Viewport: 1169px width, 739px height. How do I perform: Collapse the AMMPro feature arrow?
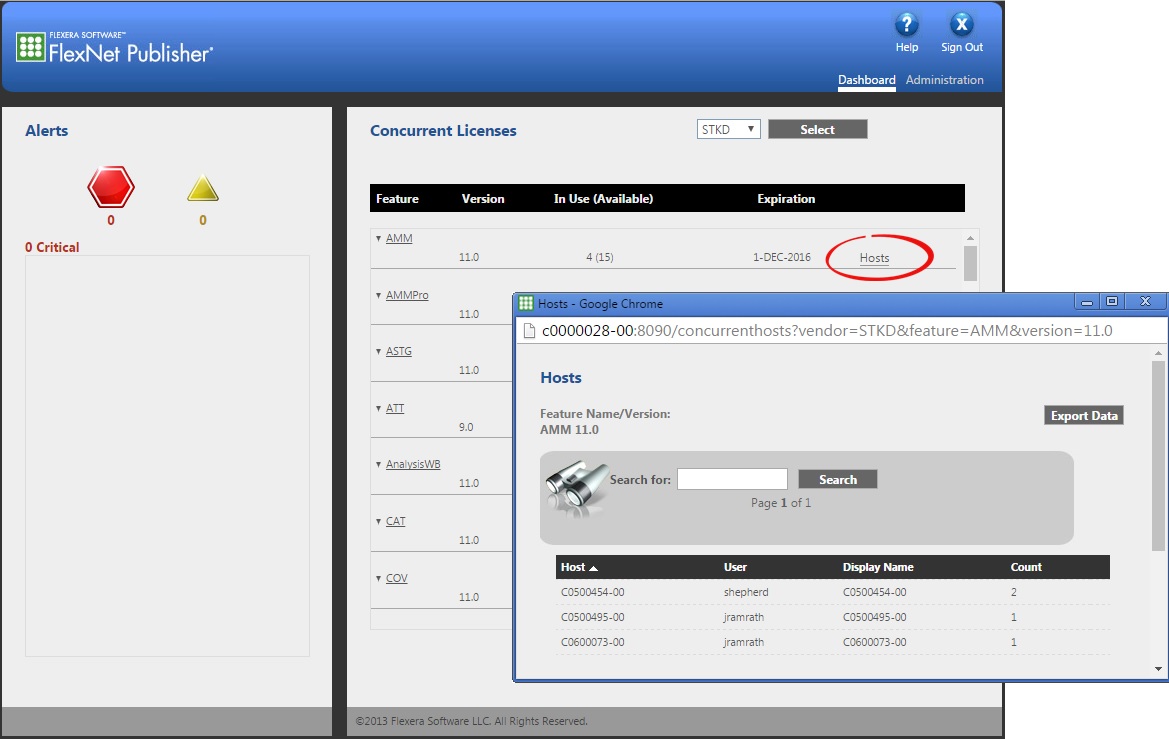[x=379, y=295]
